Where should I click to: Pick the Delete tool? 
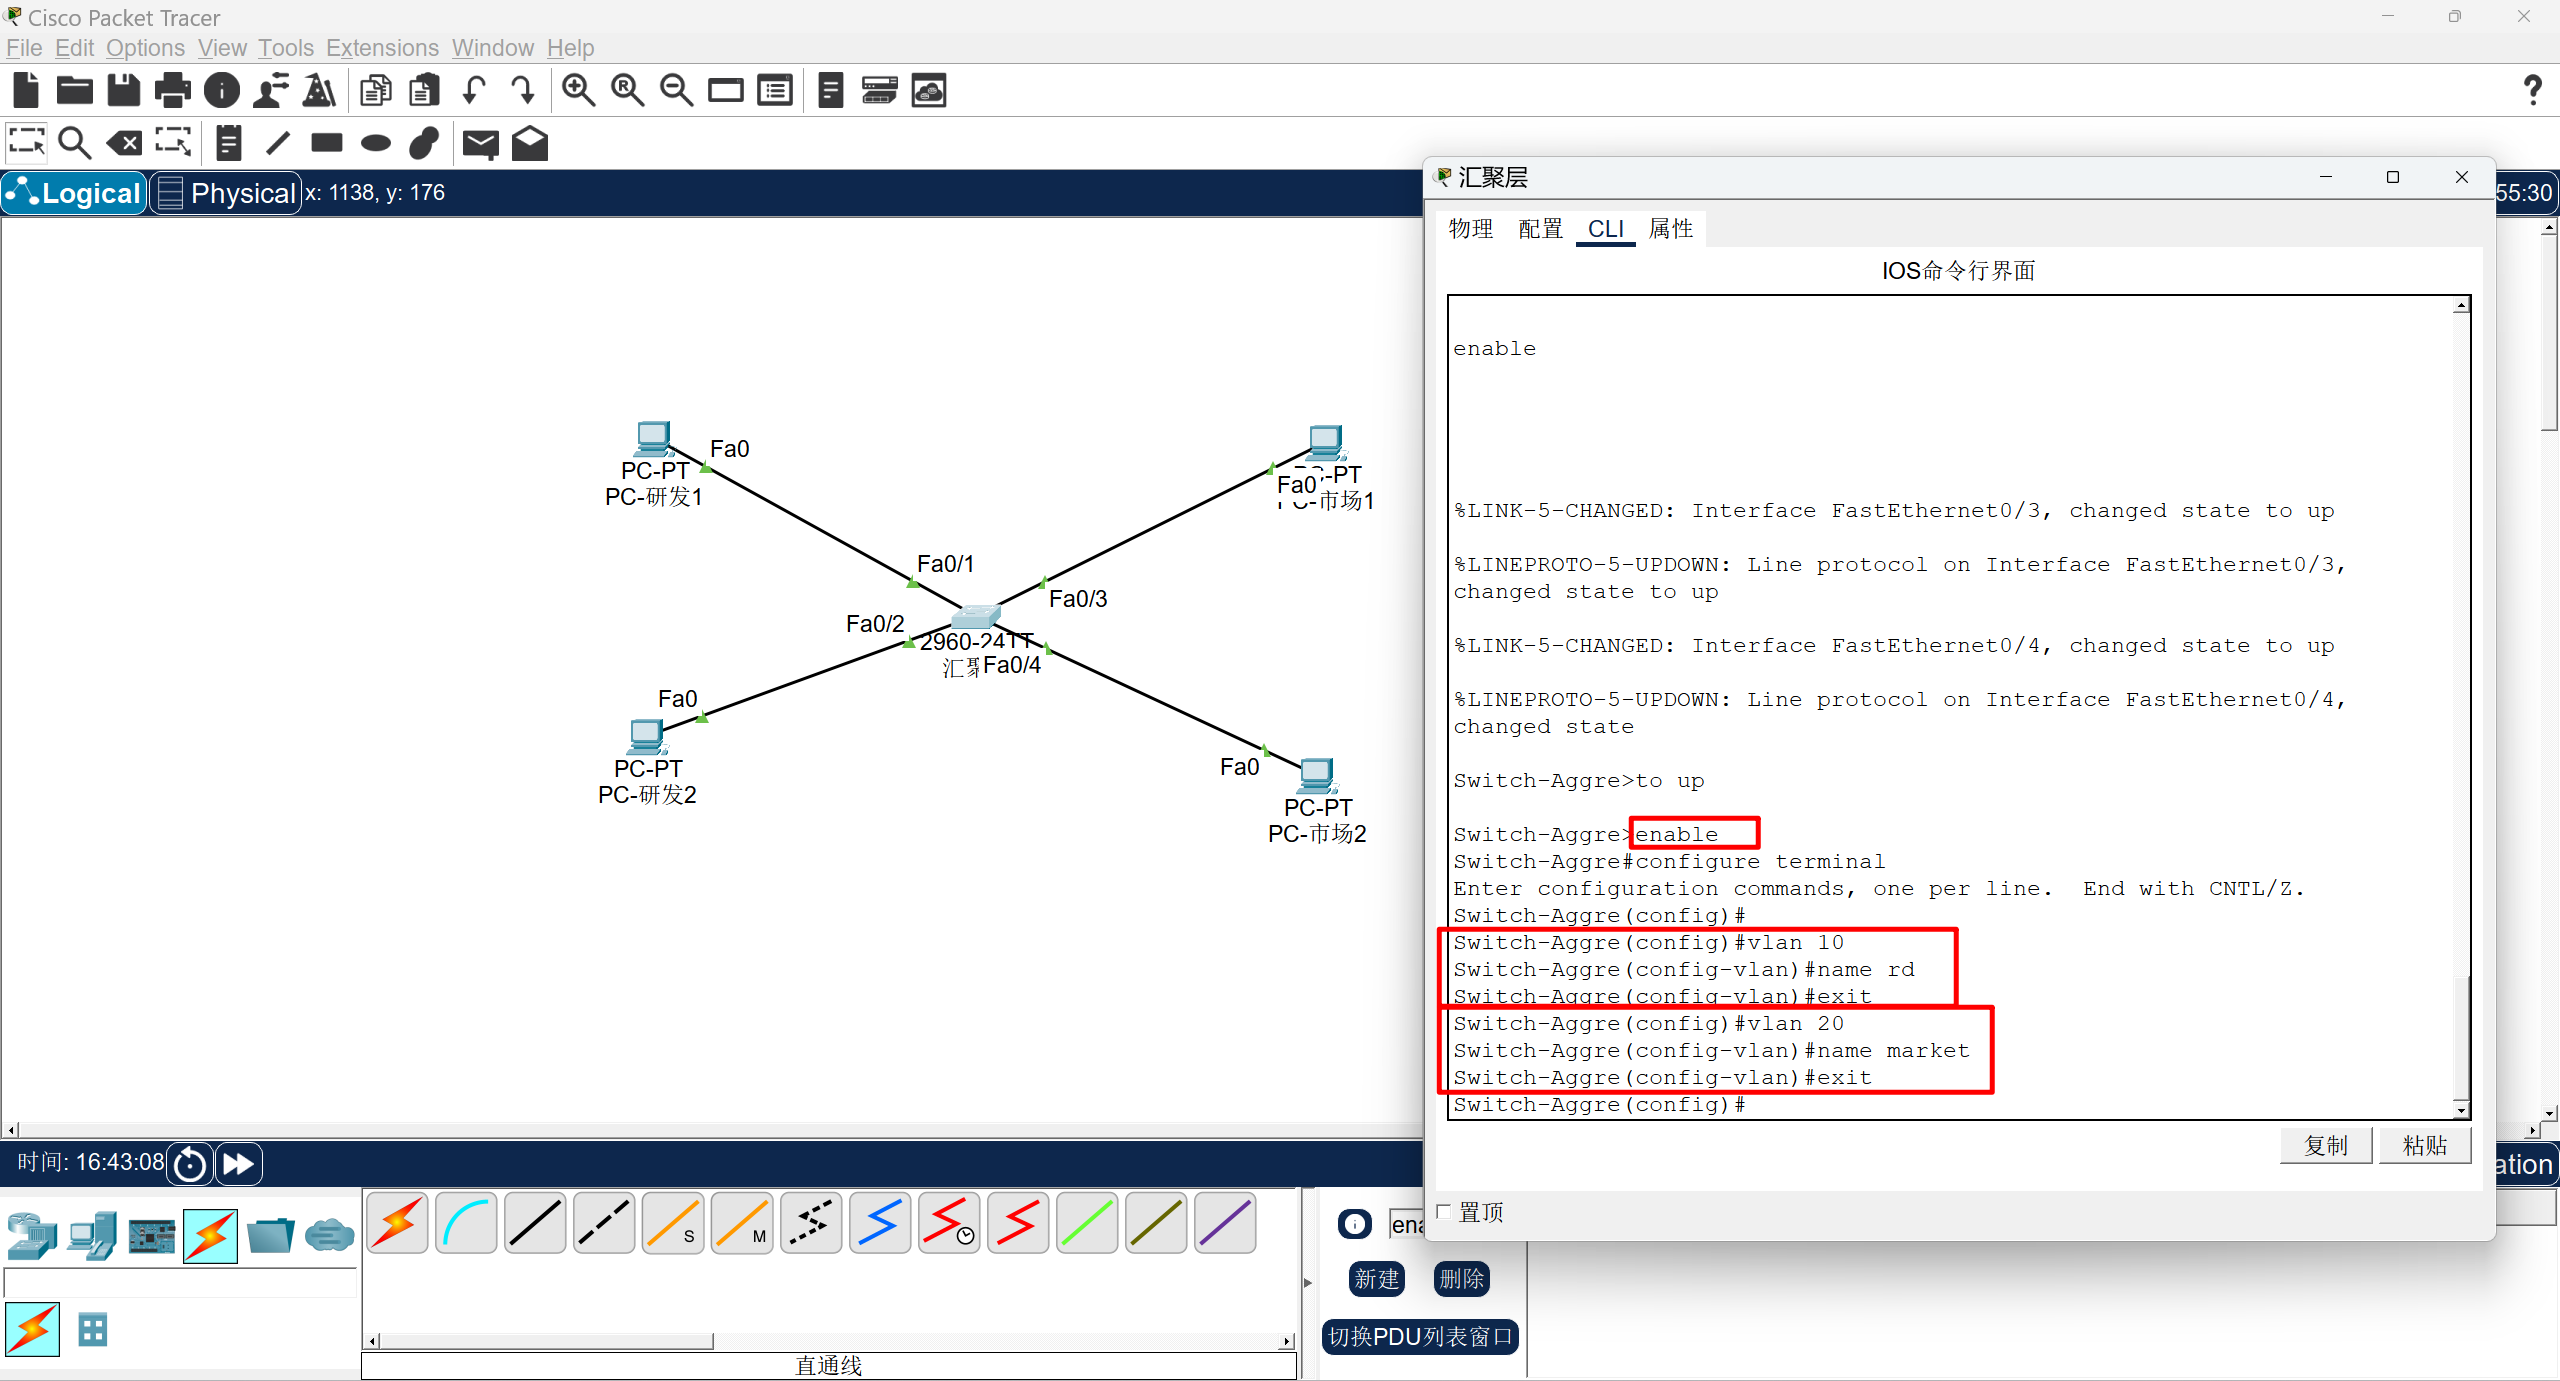click(x=124, y=143)
